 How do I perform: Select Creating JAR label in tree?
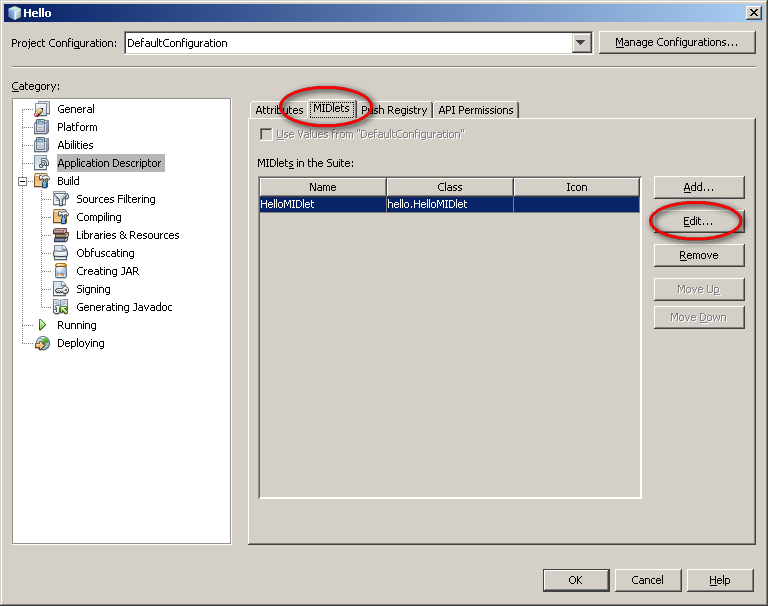[x=108, y=271]
